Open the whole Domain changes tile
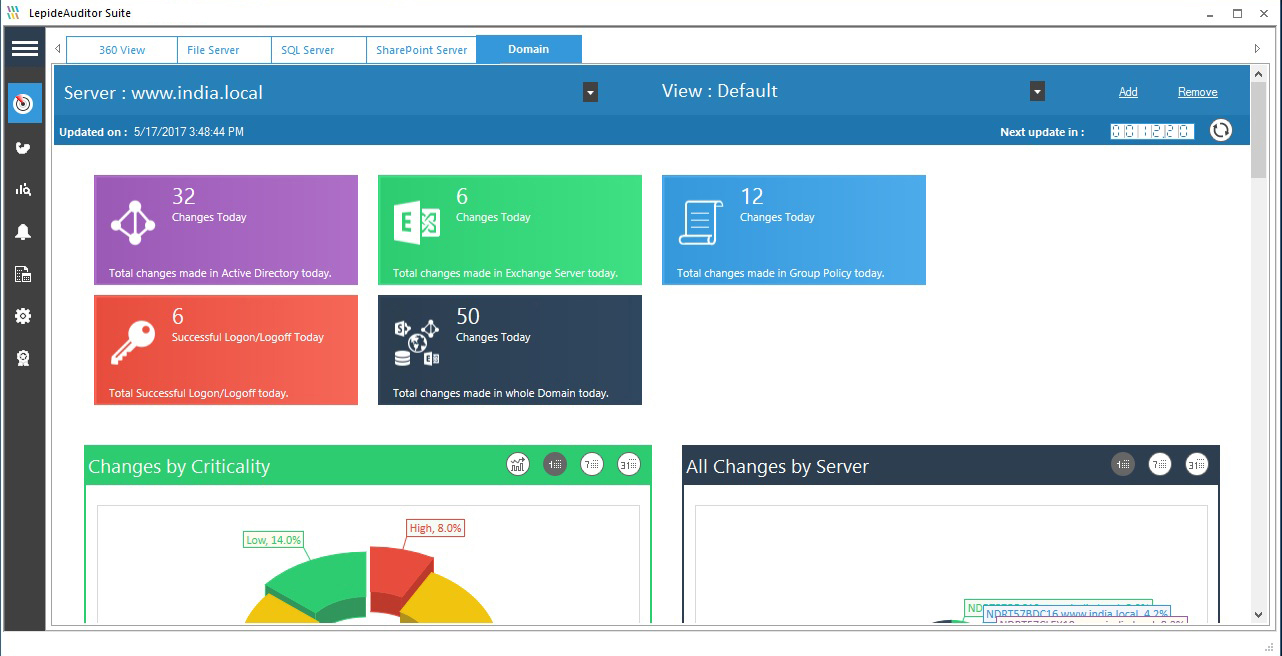 click(x=510, y=350)
